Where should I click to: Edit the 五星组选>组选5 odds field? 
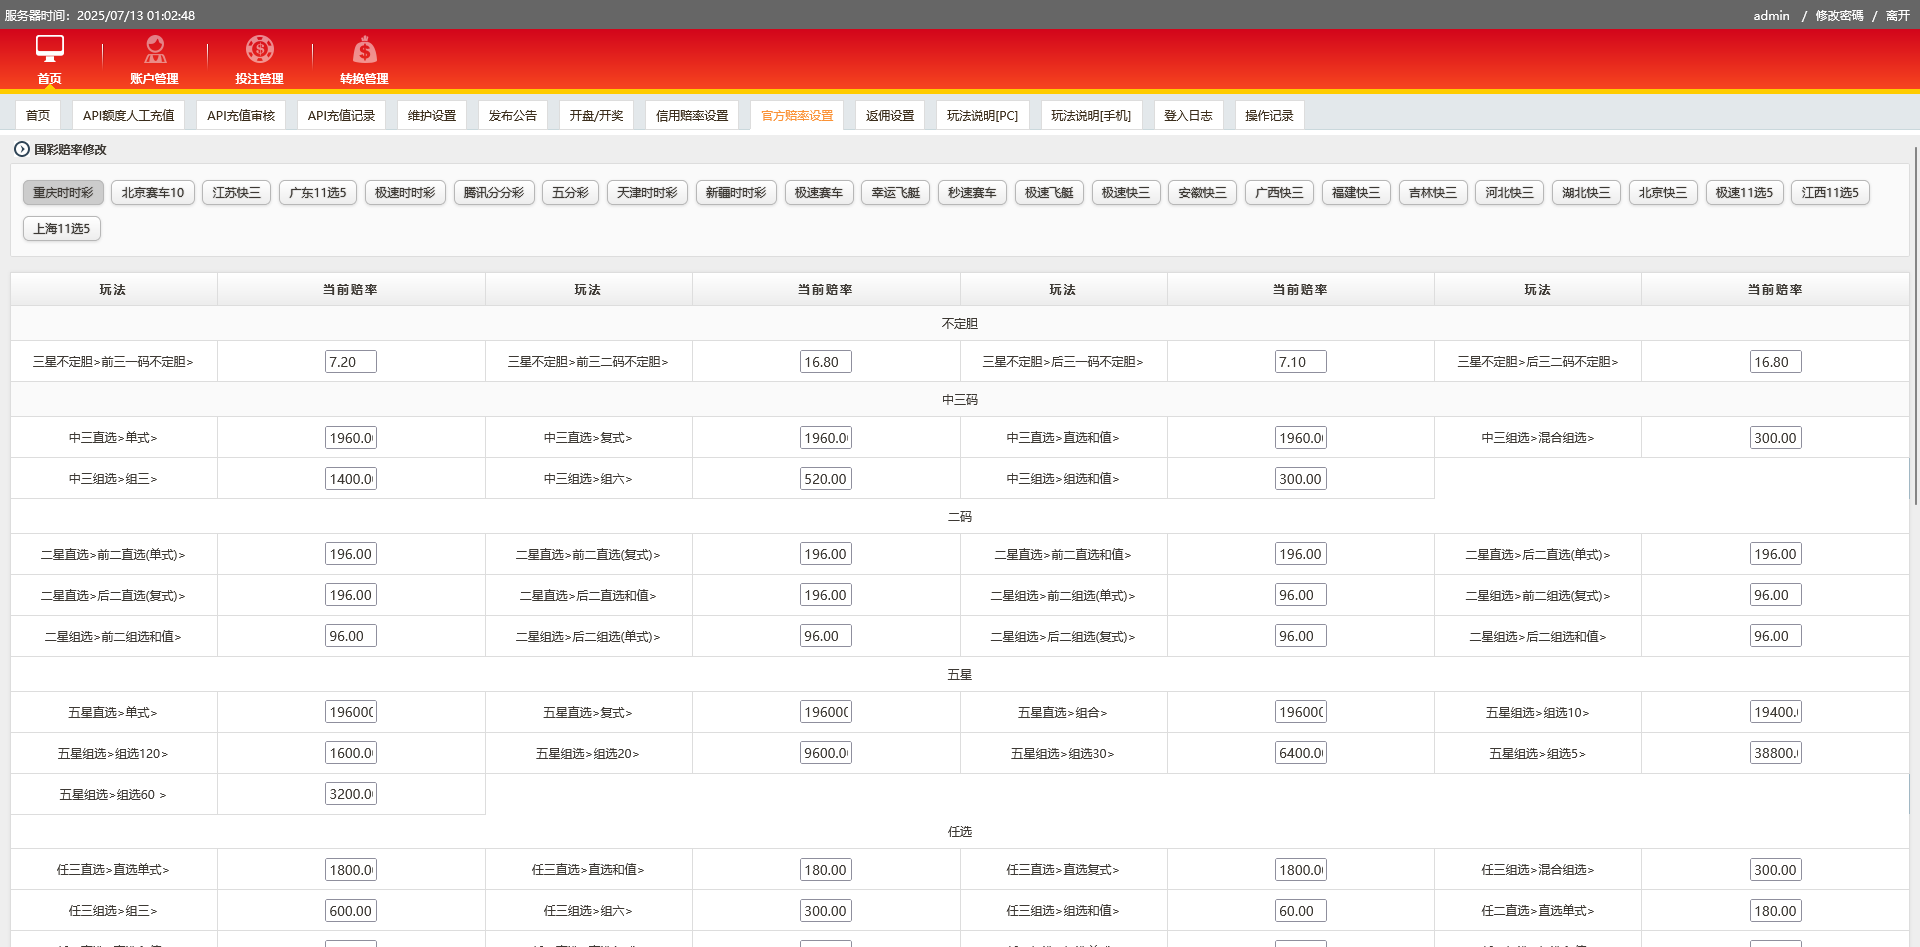1776,753
